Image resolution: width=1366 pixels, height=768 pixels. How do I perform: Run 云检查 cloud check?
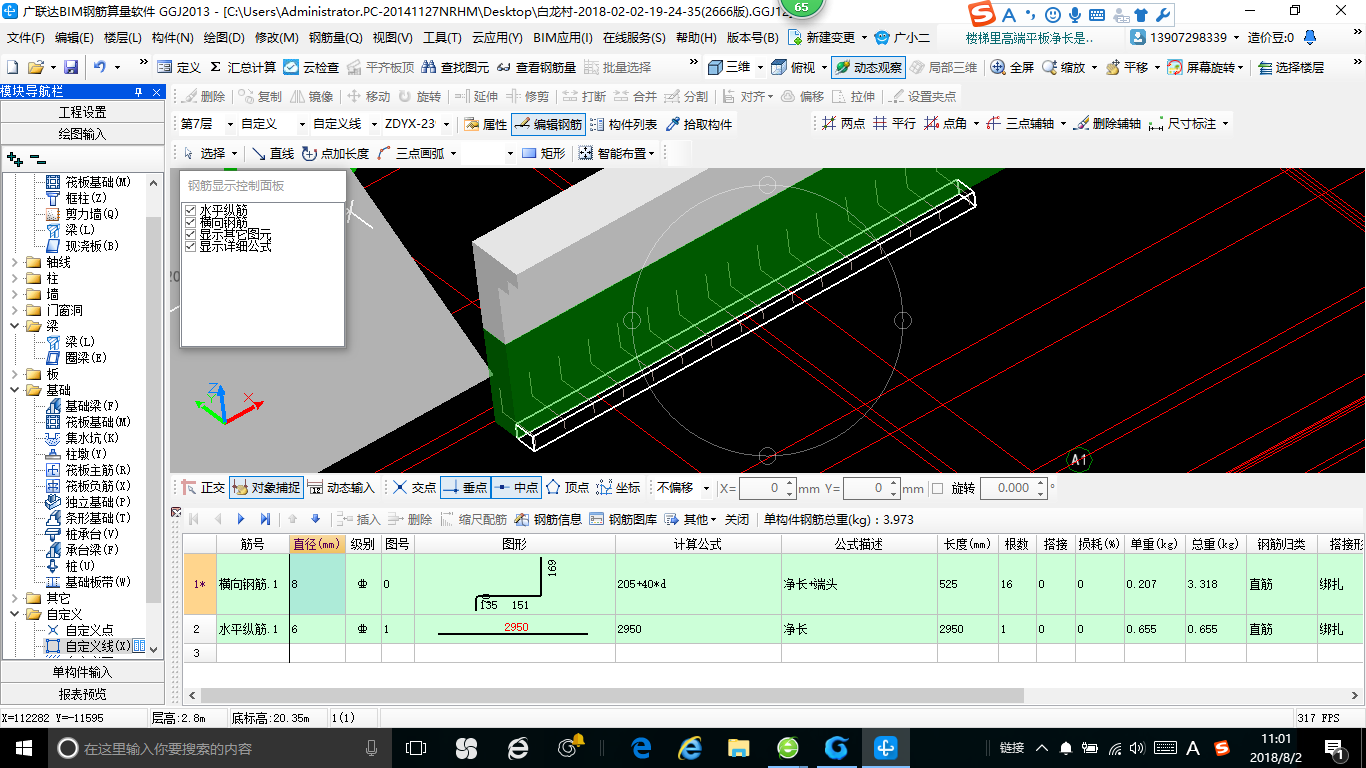click(311, 67)
